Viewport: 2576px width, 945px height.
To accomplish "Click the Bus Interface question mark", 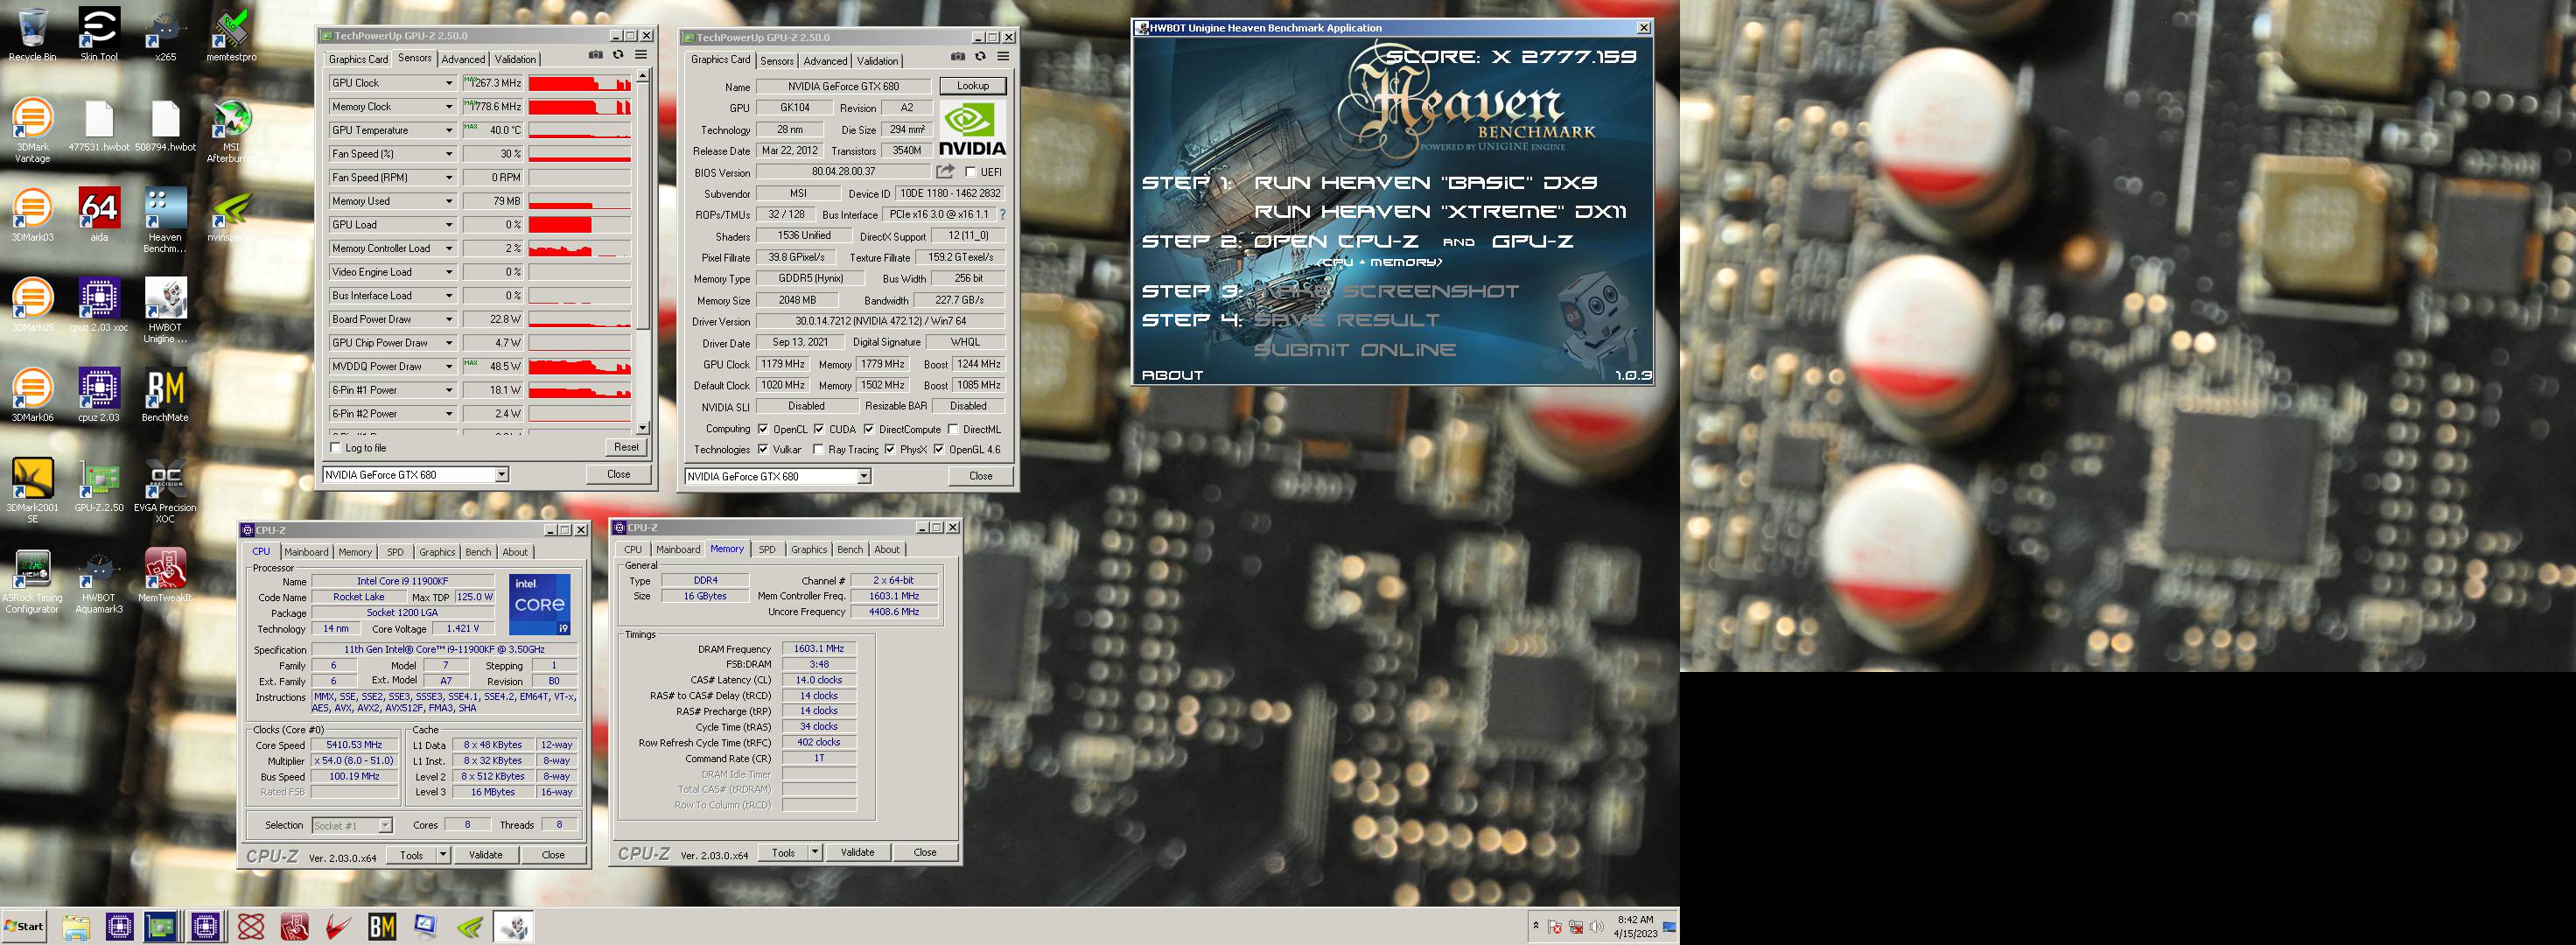I will pyautogui.click(x=1003, y=214).
